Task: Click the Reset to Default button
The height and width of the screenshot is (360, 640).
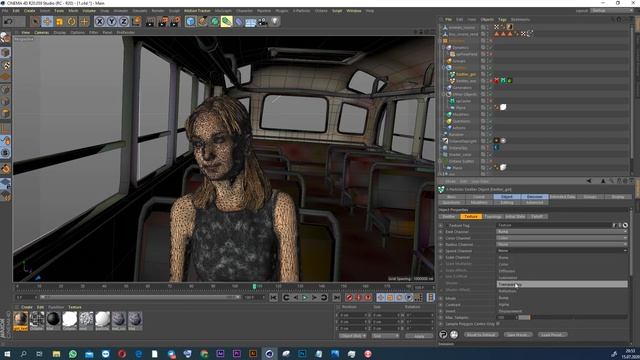Action: [481, 335]
